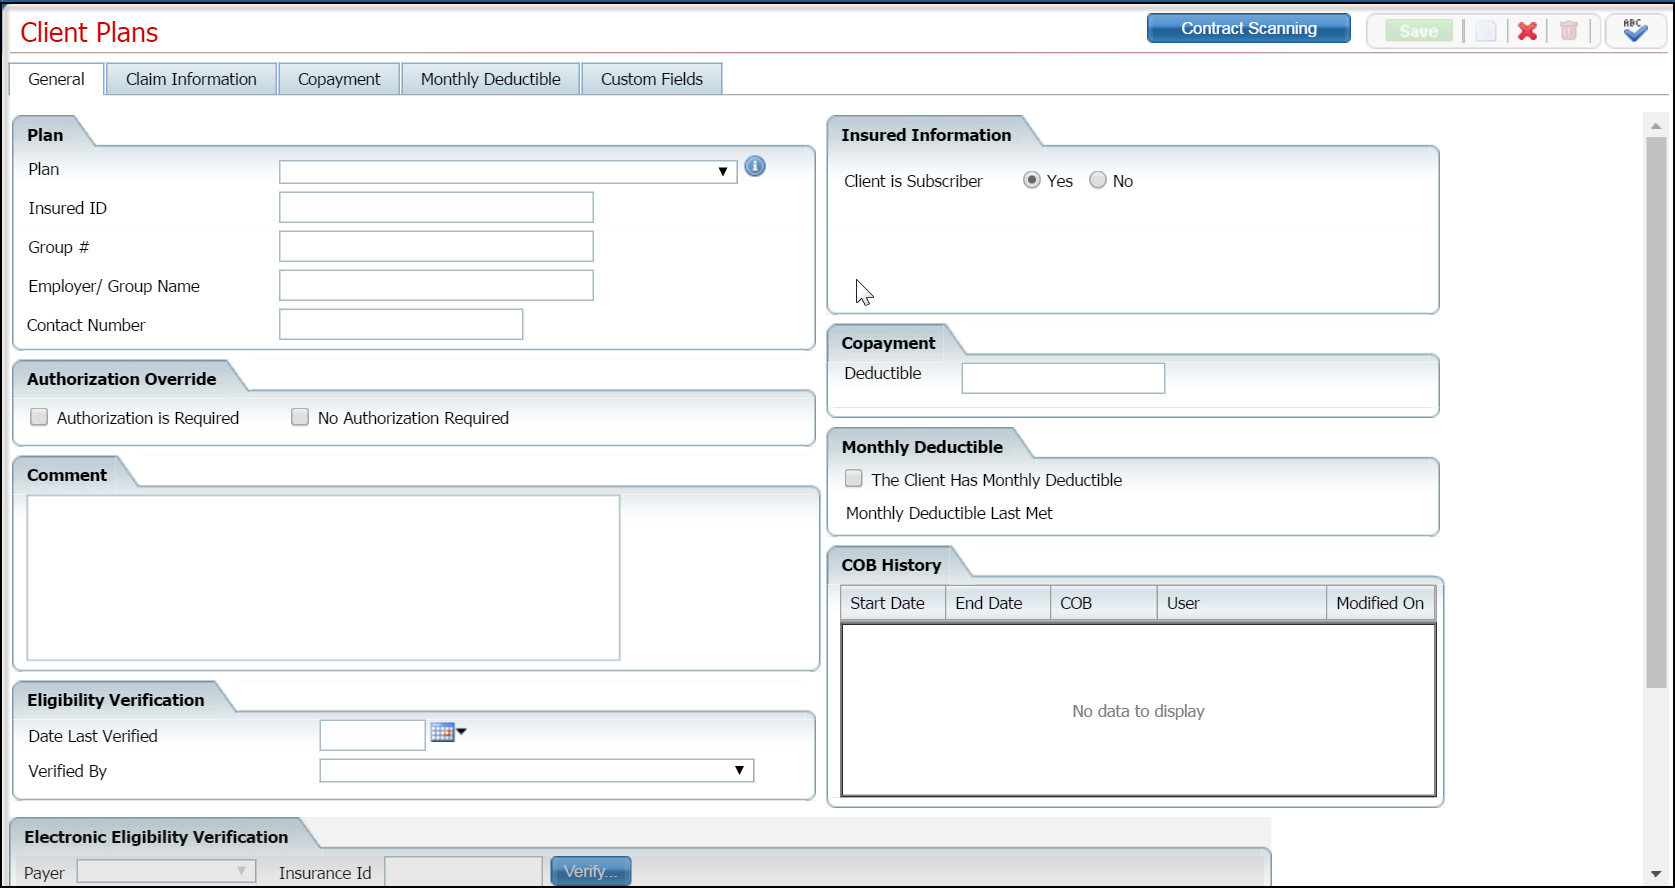Switch to the Claim Information tab
The width and height of the screenshot is (1675, 888).
point(191,79)
